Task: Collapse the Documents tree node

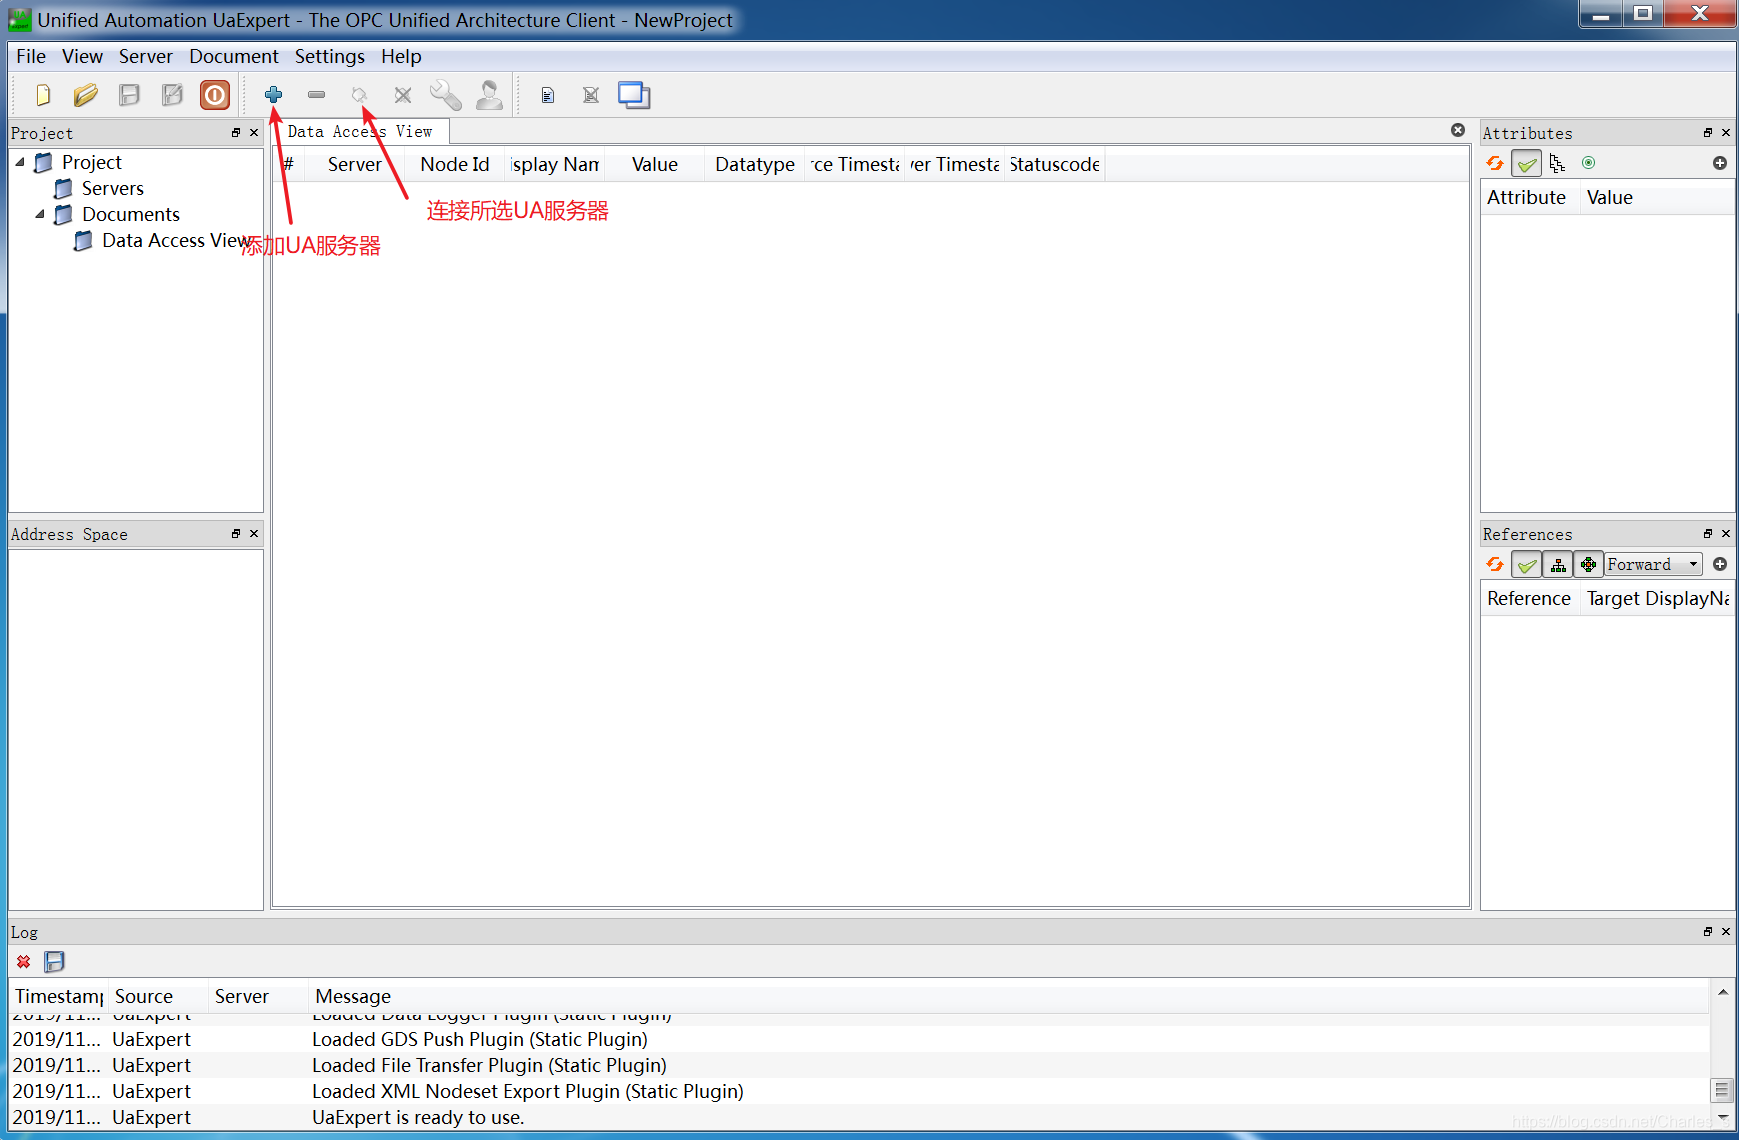Action: pyautogui.click(x=40, y=214)
